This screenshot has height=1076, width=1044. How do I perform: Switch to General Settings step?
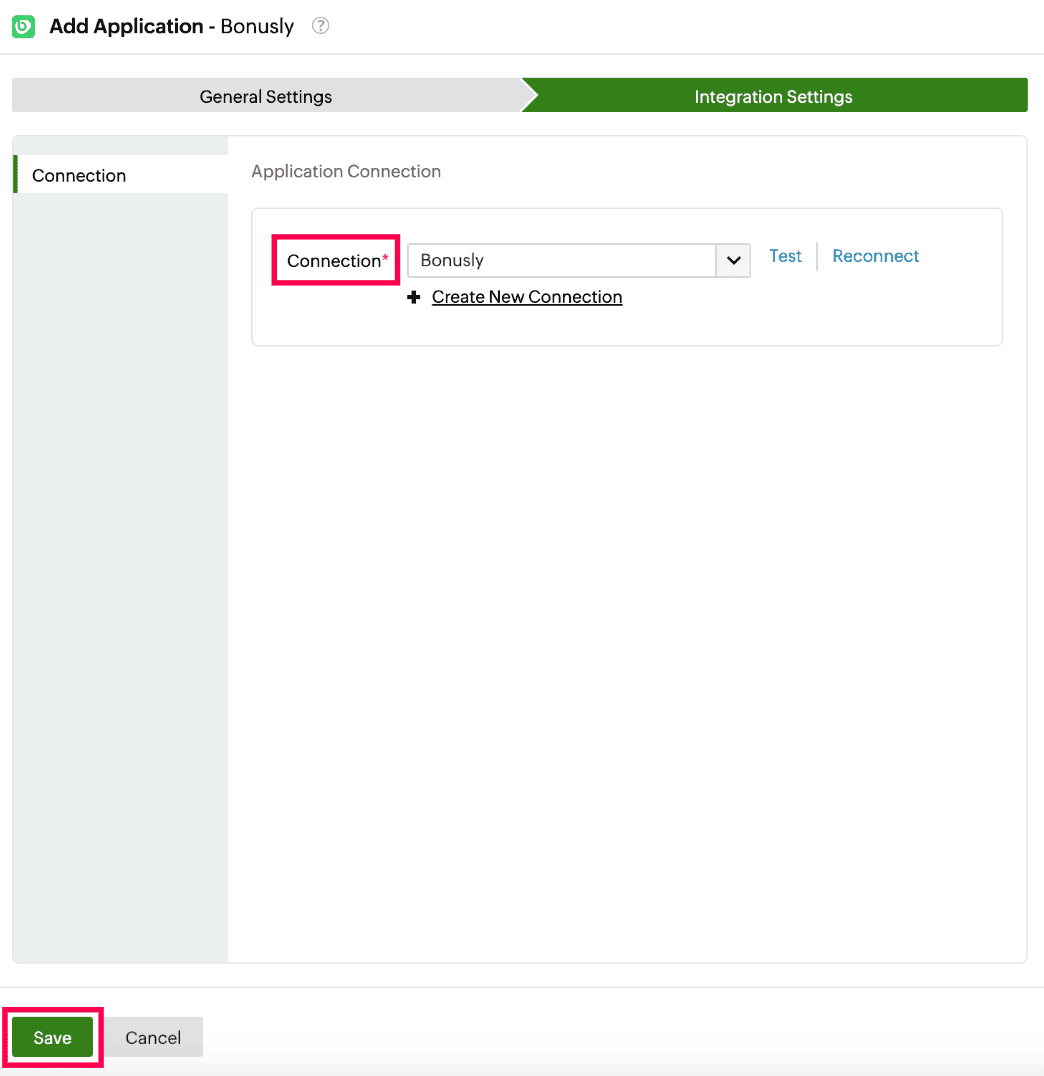click(266, 96)
